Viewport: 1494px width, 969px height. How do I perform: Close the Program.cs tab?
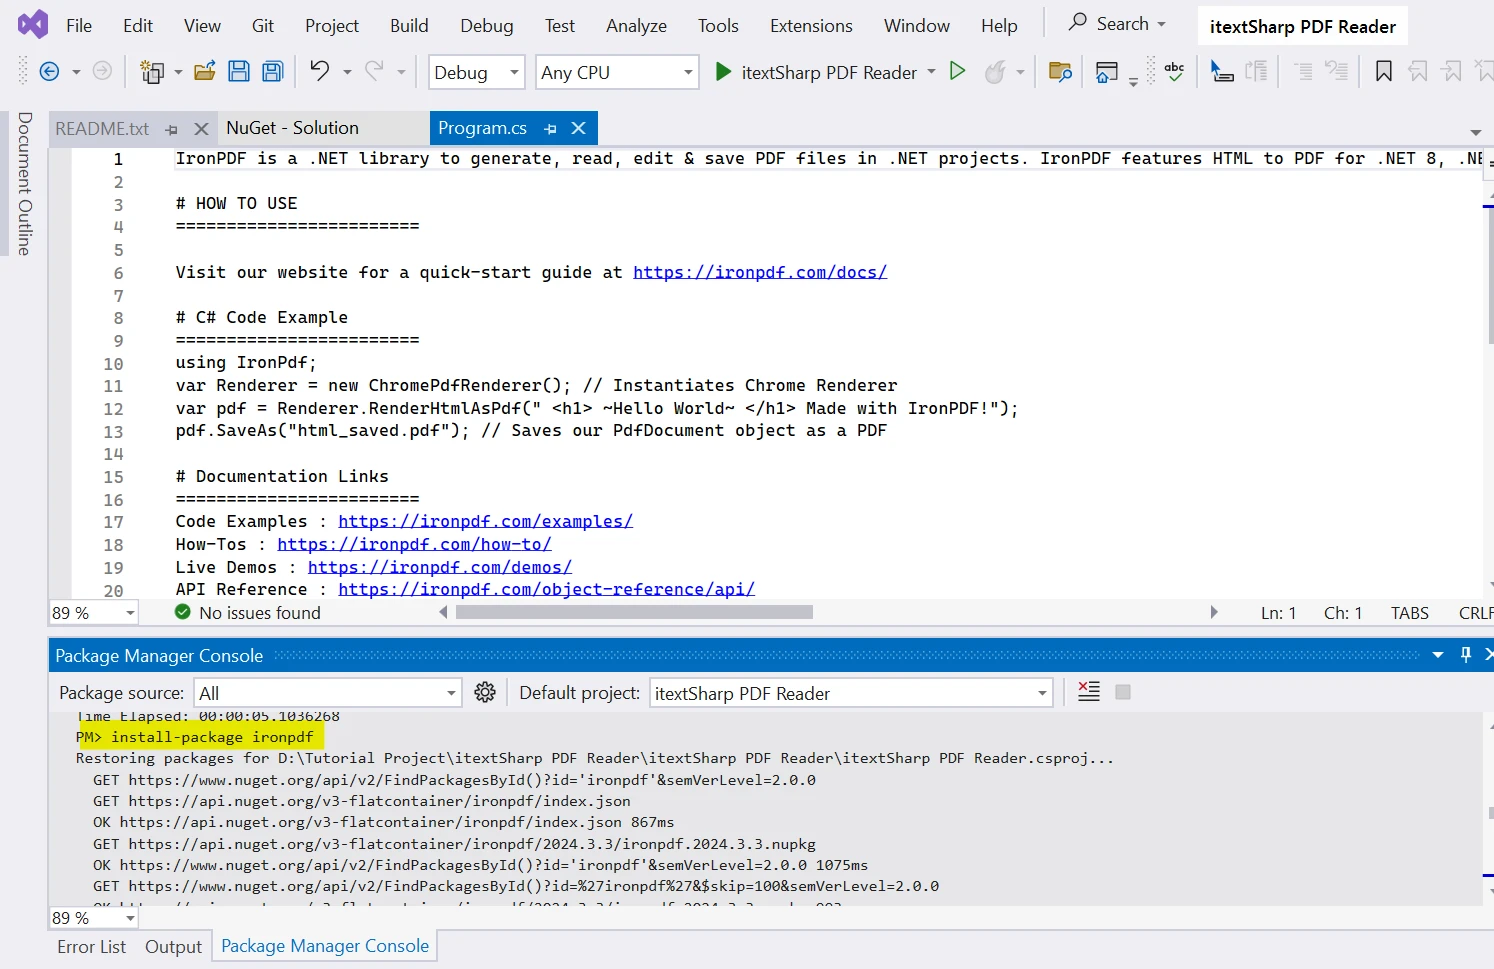(578, 128)
